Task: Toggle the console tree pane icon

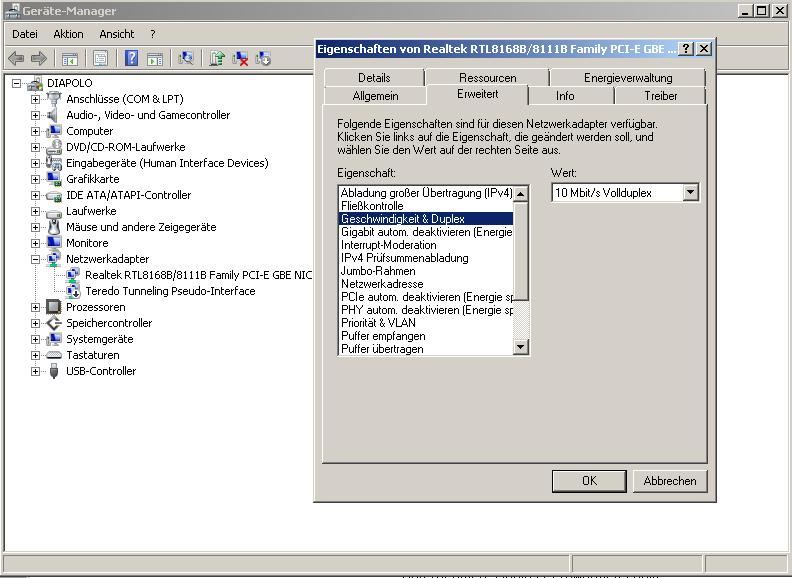Action: pyautogui.click(x=70, y=59)
